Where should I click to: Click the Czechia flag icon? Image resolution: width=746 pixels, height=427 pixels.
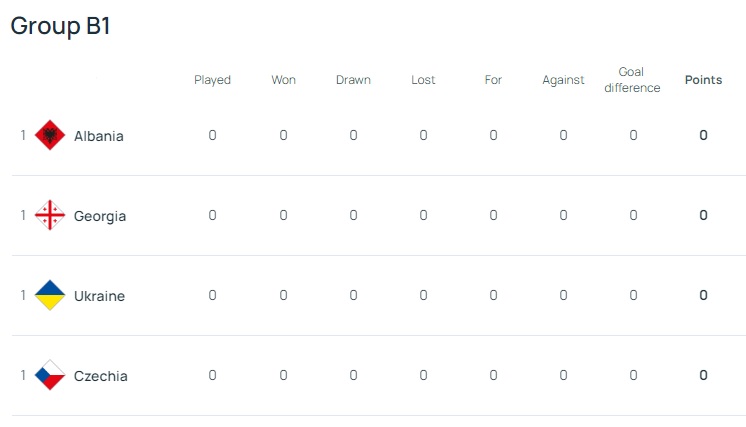coord(50,375)
